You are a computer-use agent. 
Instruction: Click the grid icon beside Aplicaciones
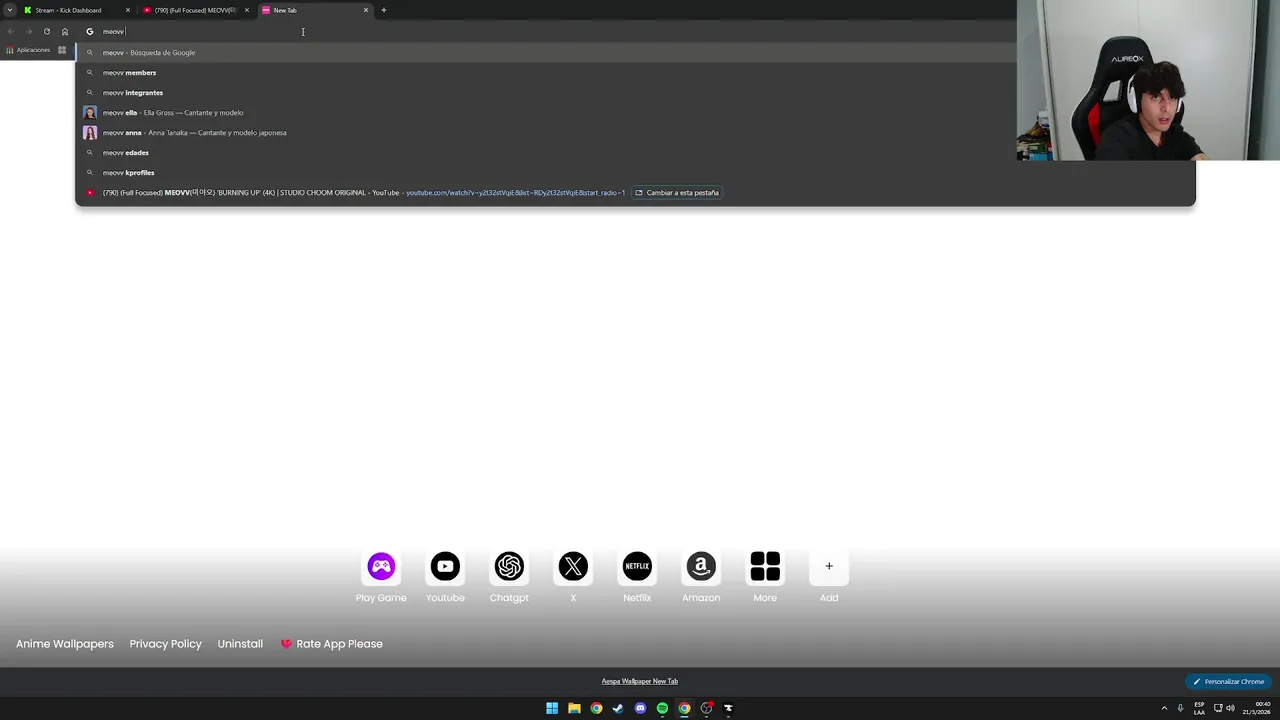click(62, 50)
